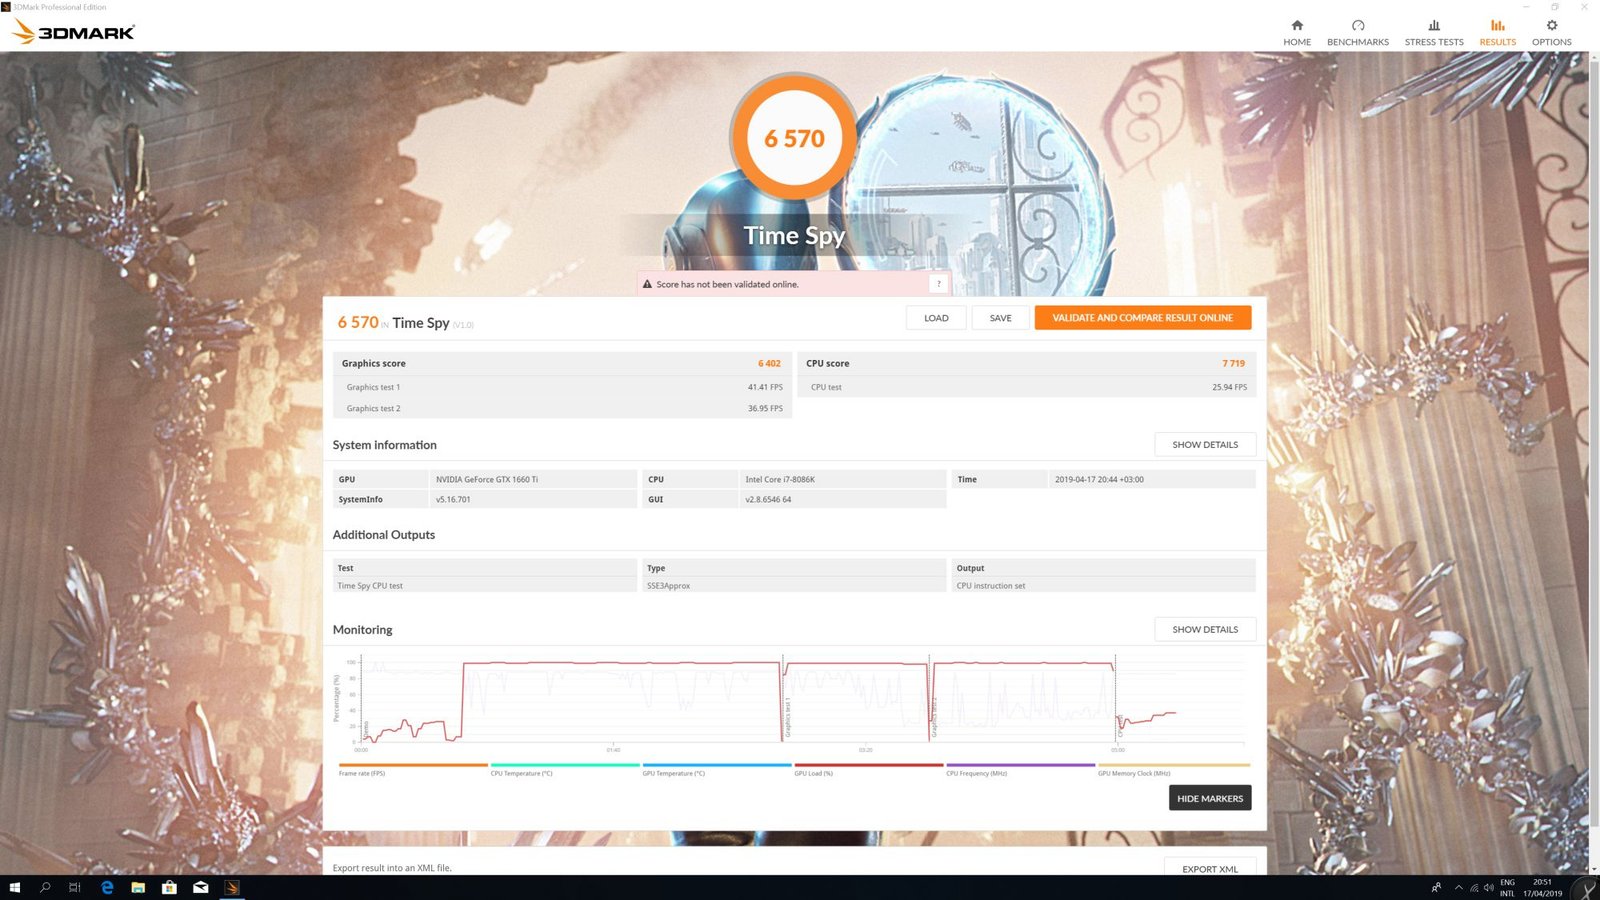Click the ENG INTL language indicator

[x=1507, y=888]
